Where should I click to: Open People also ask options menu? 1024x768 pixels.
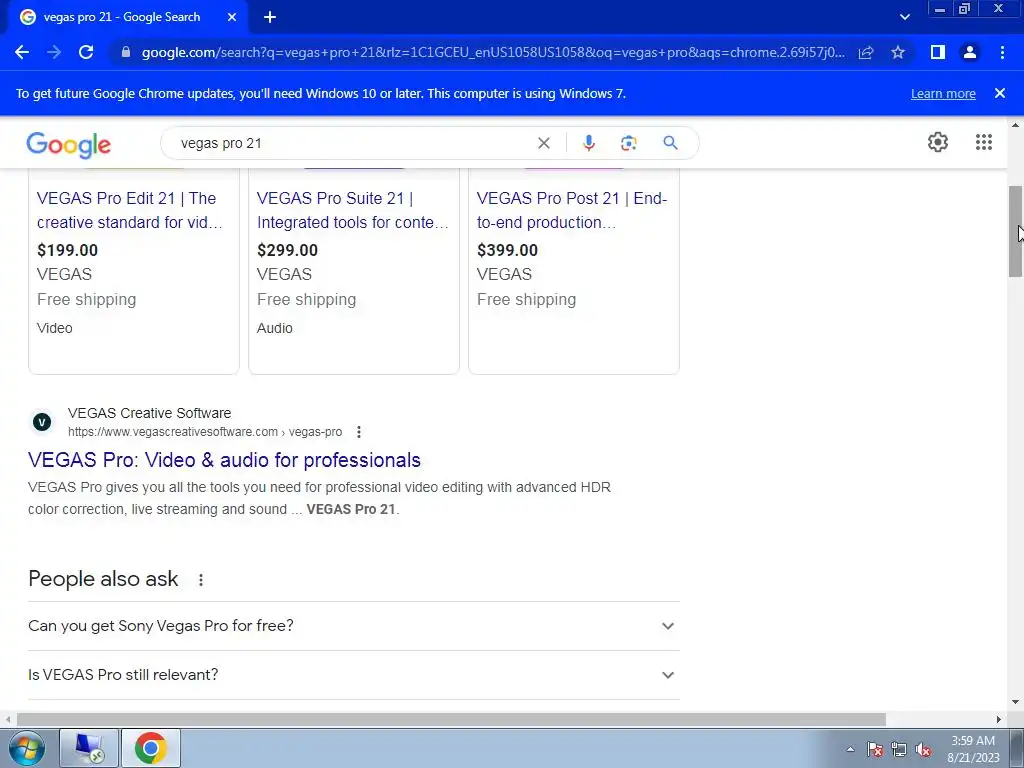click(200, 579)
